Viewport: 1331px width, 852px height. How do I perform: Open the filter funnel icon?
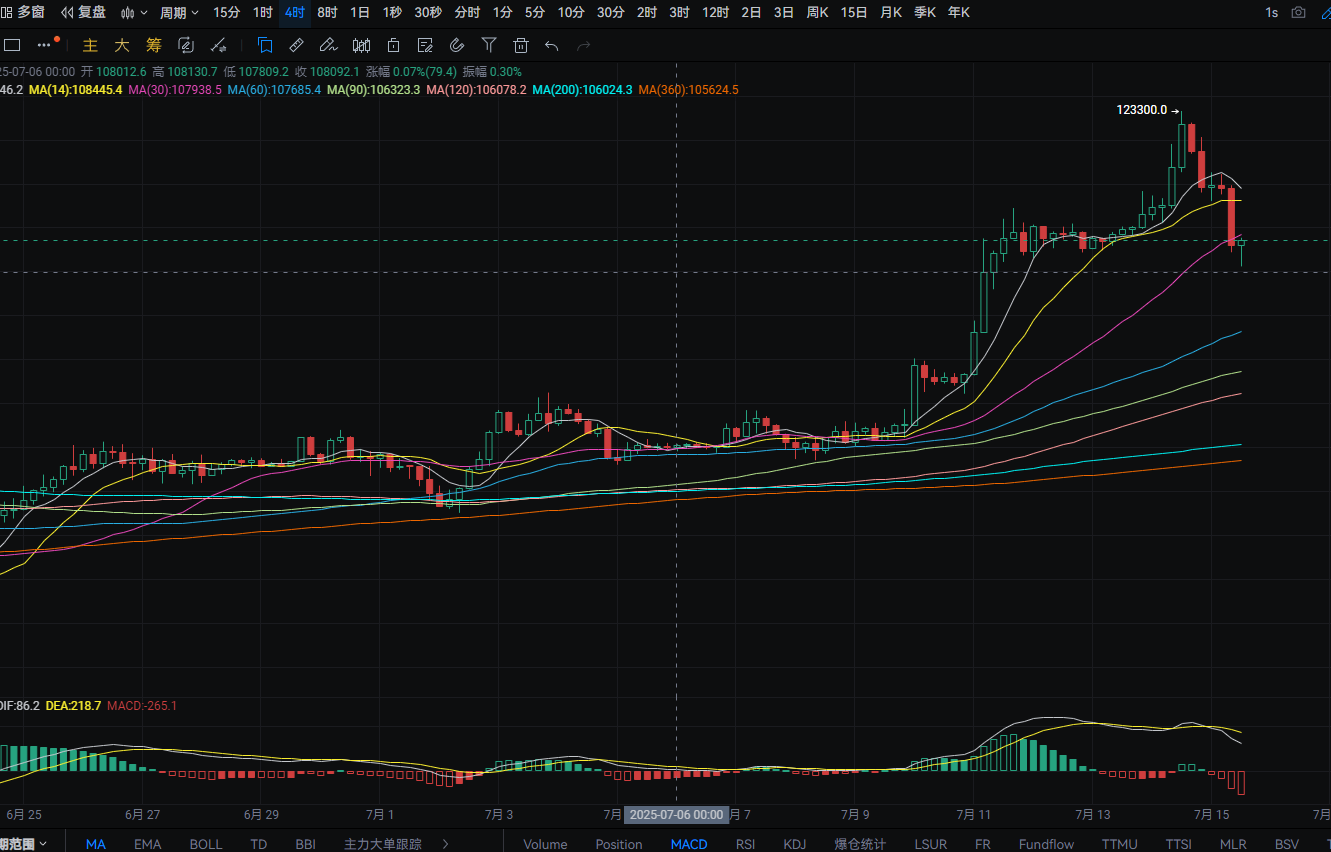tap(489, 45)
